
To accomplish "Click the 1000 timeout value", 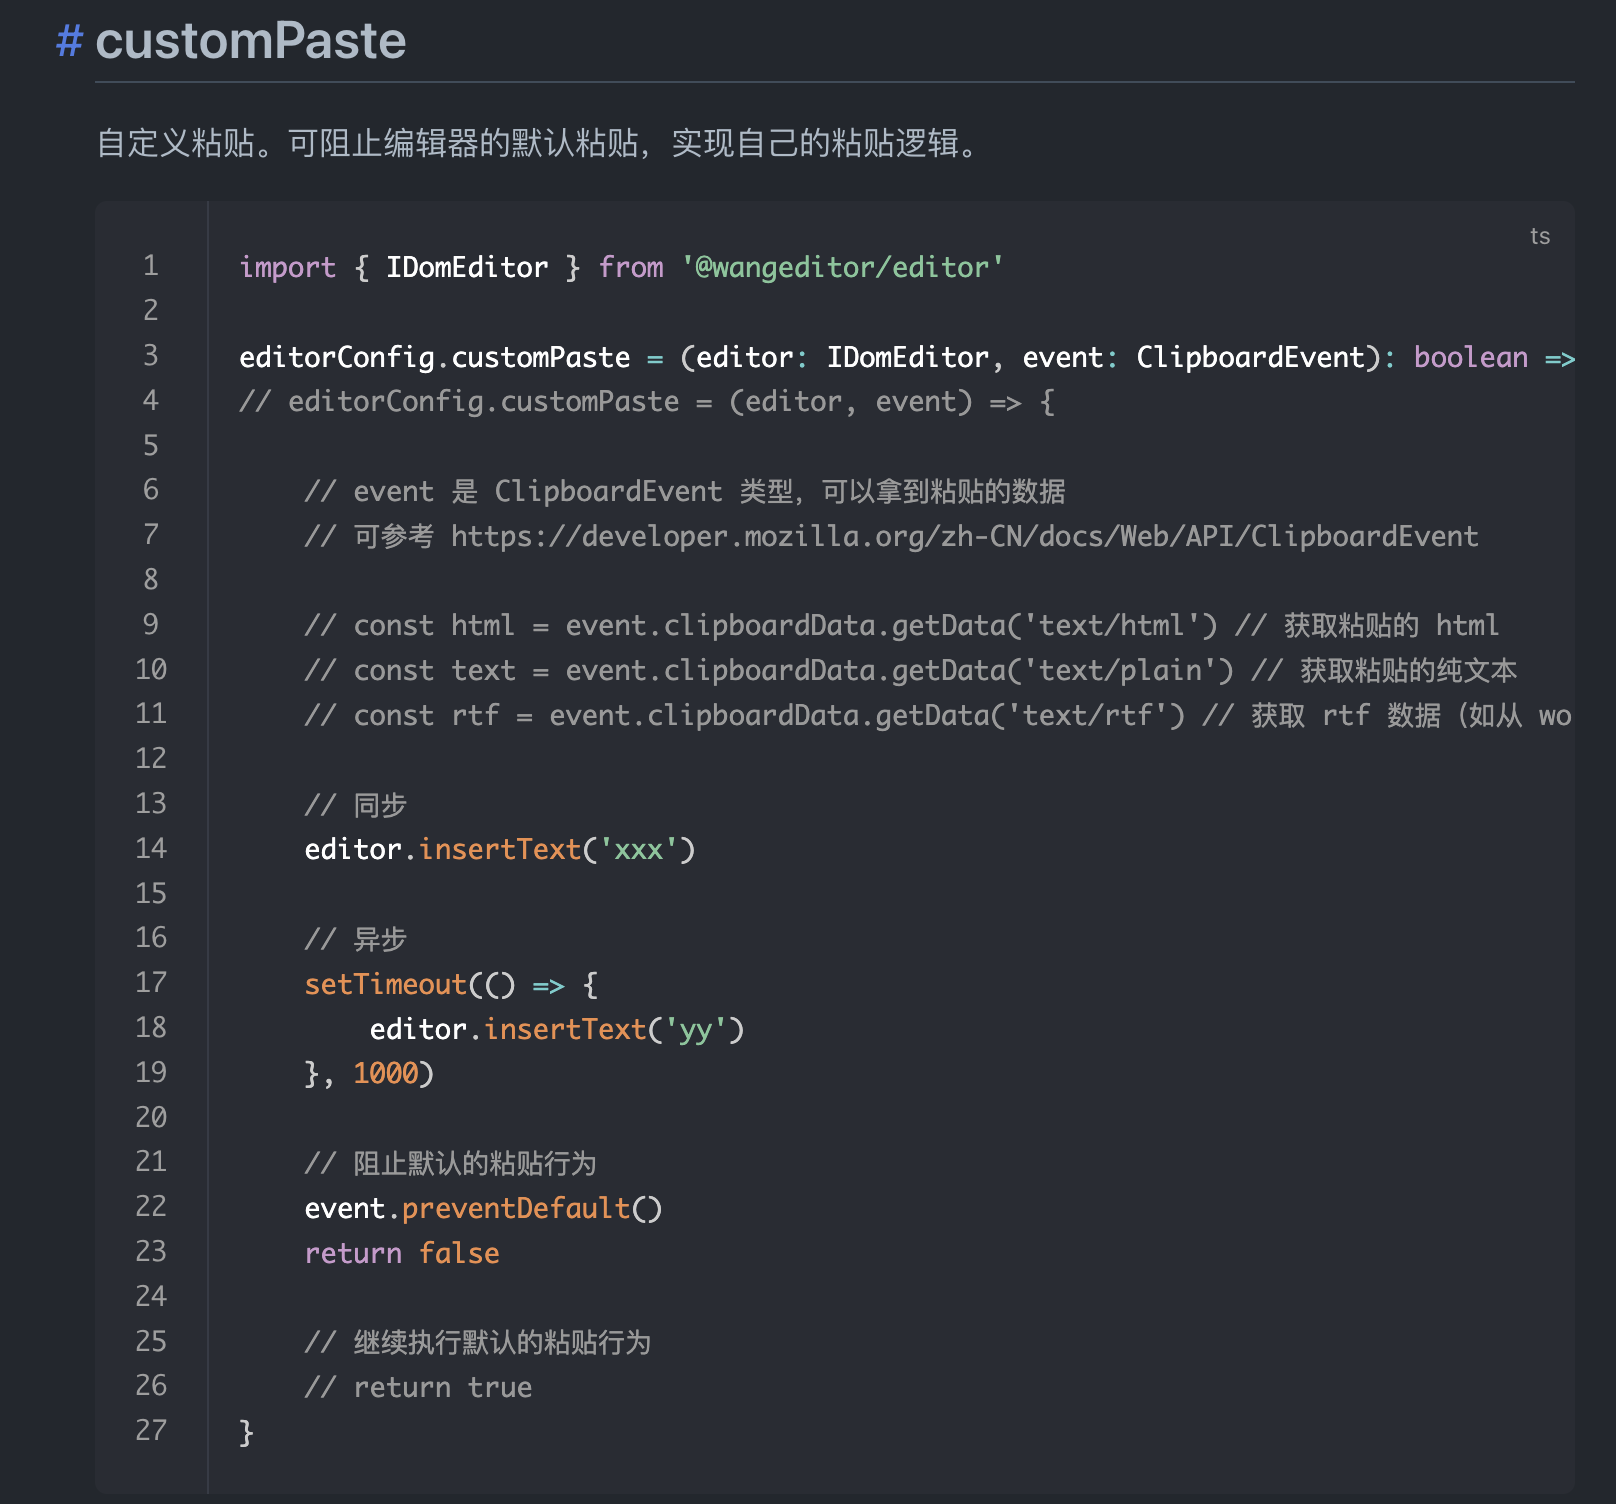I will coord(385,1073).
